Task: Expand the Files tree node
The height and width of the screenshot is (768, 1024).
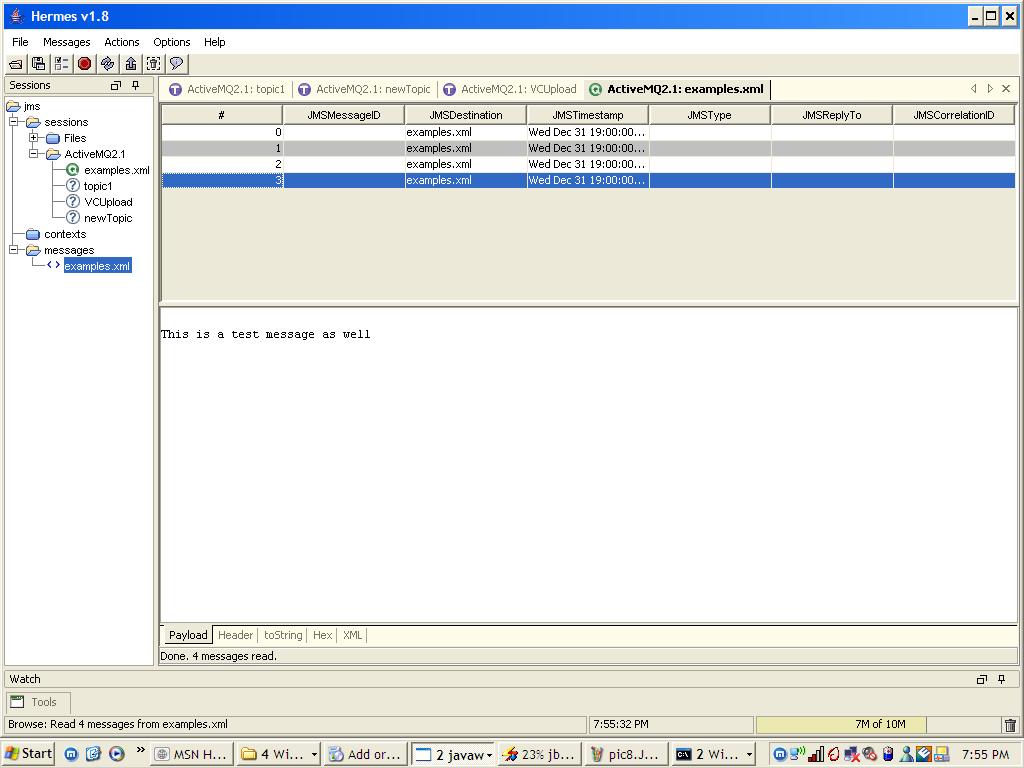Action: [x=33, y=138]
